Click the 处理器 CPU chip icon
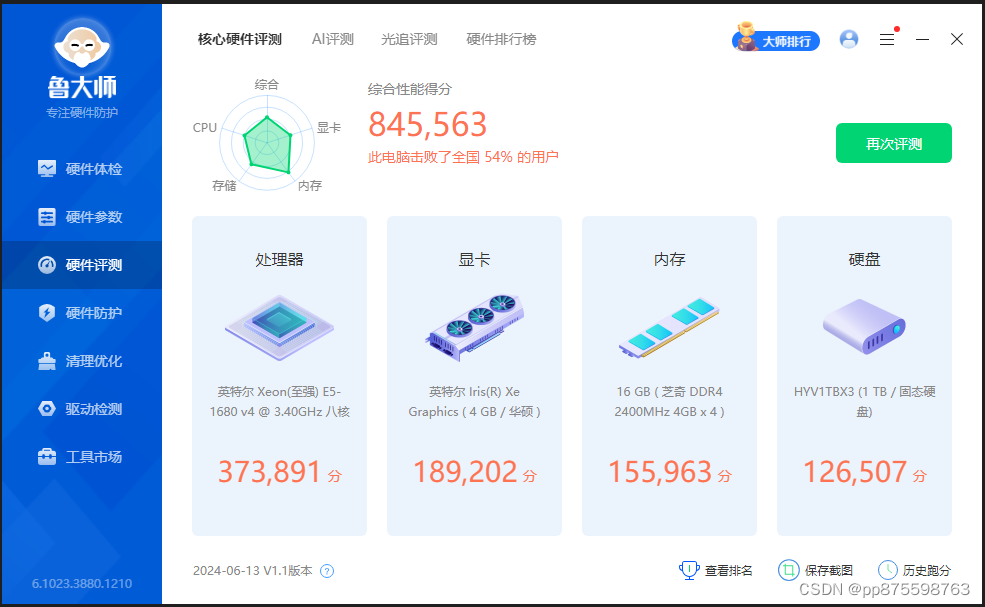 pyautogui.click(x=280, y=327)
